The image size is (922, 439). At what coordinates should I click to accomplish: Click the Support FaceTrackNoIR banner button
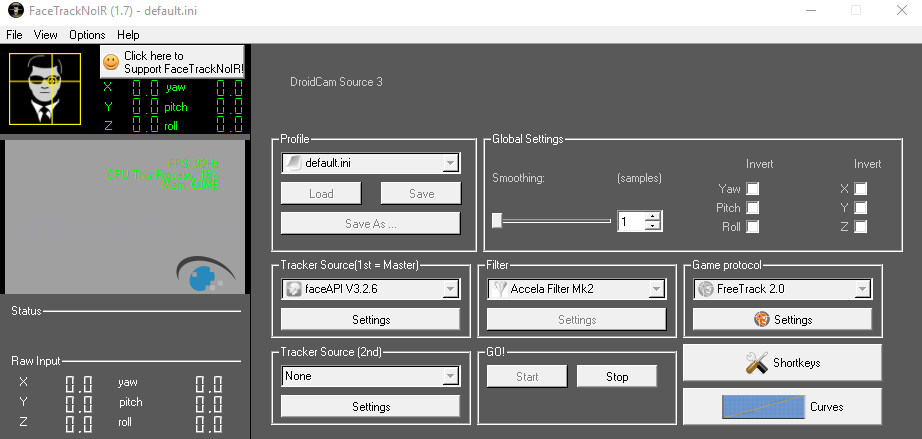pos(172,62)
